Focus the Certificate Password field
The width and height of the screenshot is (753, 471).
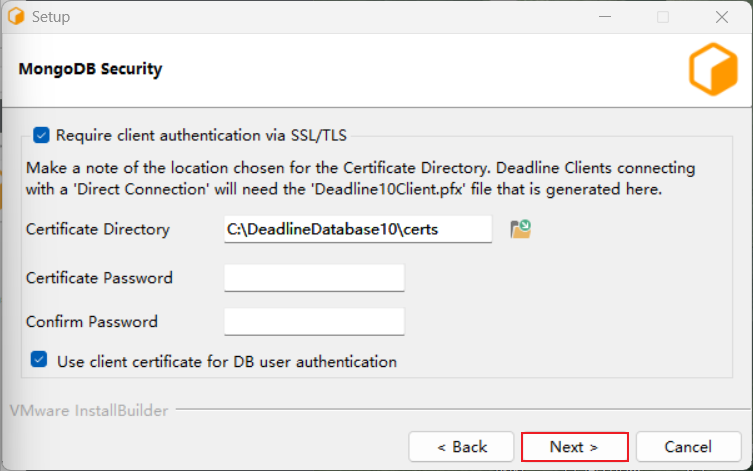314,278
